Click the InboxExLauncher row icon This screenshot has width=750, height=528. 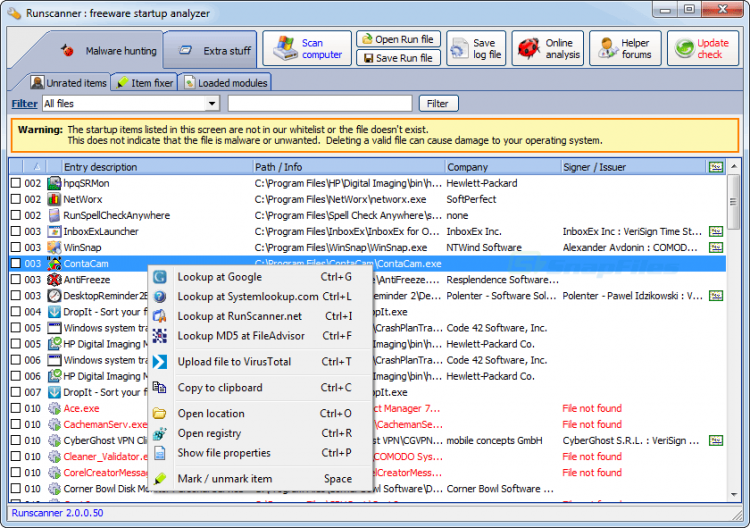[x=54, y=231]
